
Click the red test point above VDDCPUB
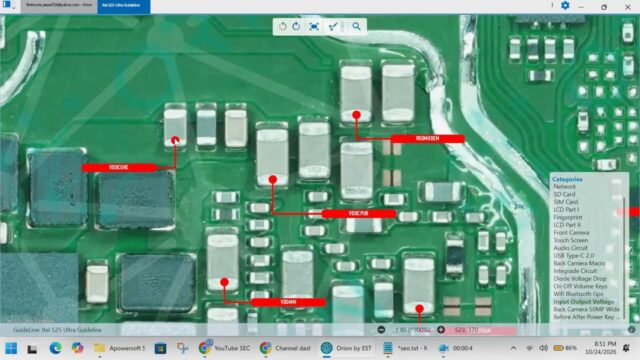(x=273, y=179)
